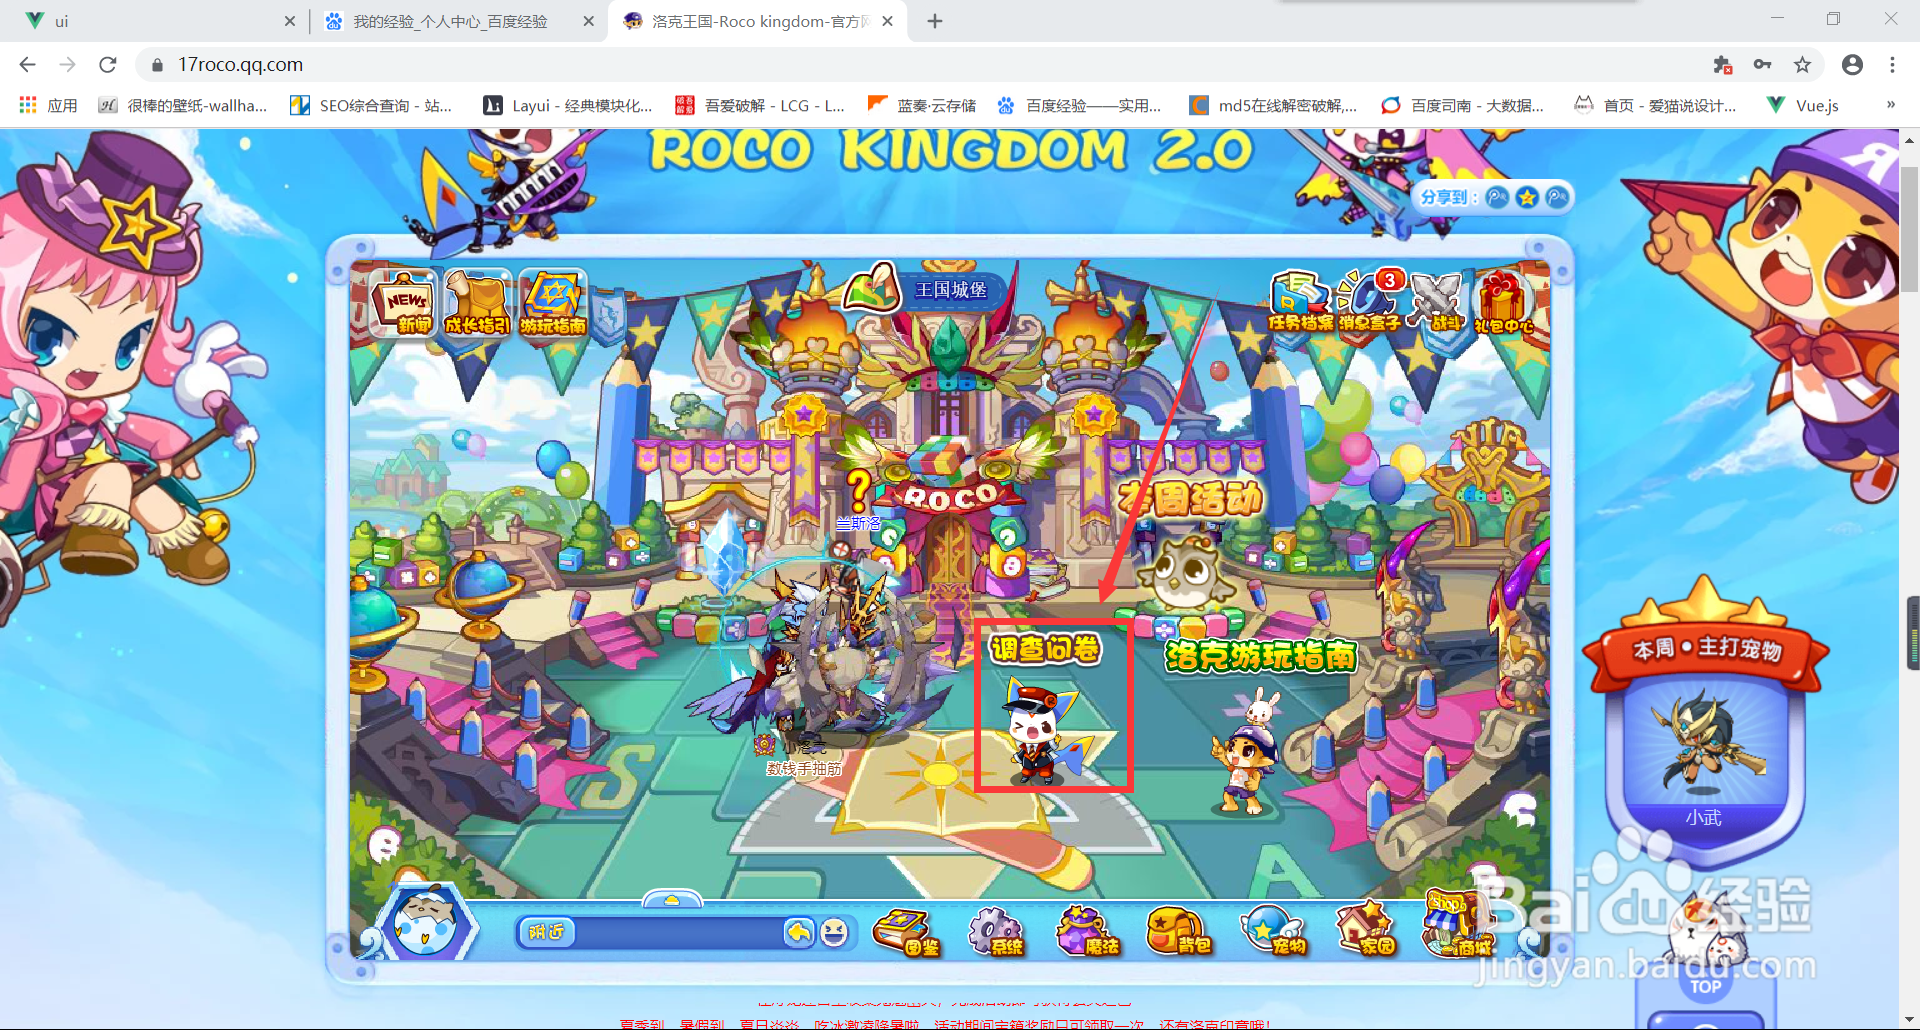Click the 洛克游玩指南 sign
Viewport: 1920px width, 1030px height.
[x=1260, y=657]
